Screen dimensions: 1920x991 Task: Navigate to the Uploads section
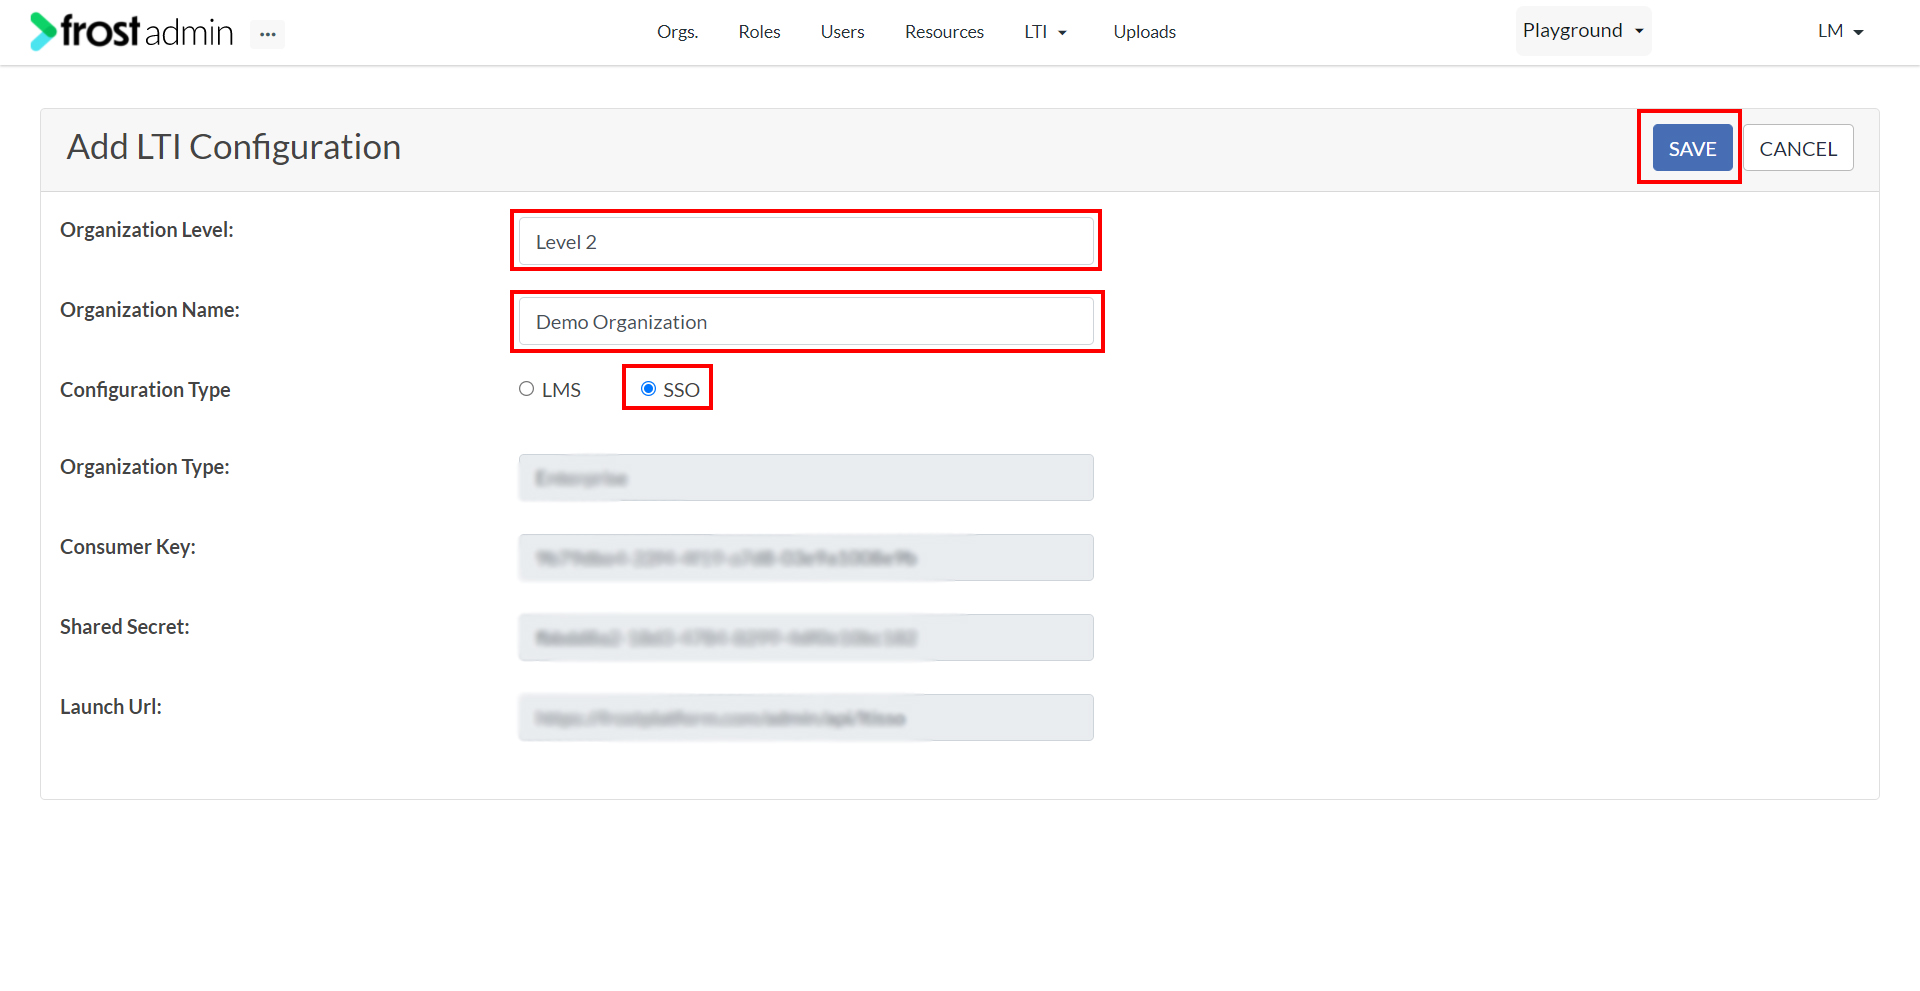pyautogui.click(x=1144, y=31)
